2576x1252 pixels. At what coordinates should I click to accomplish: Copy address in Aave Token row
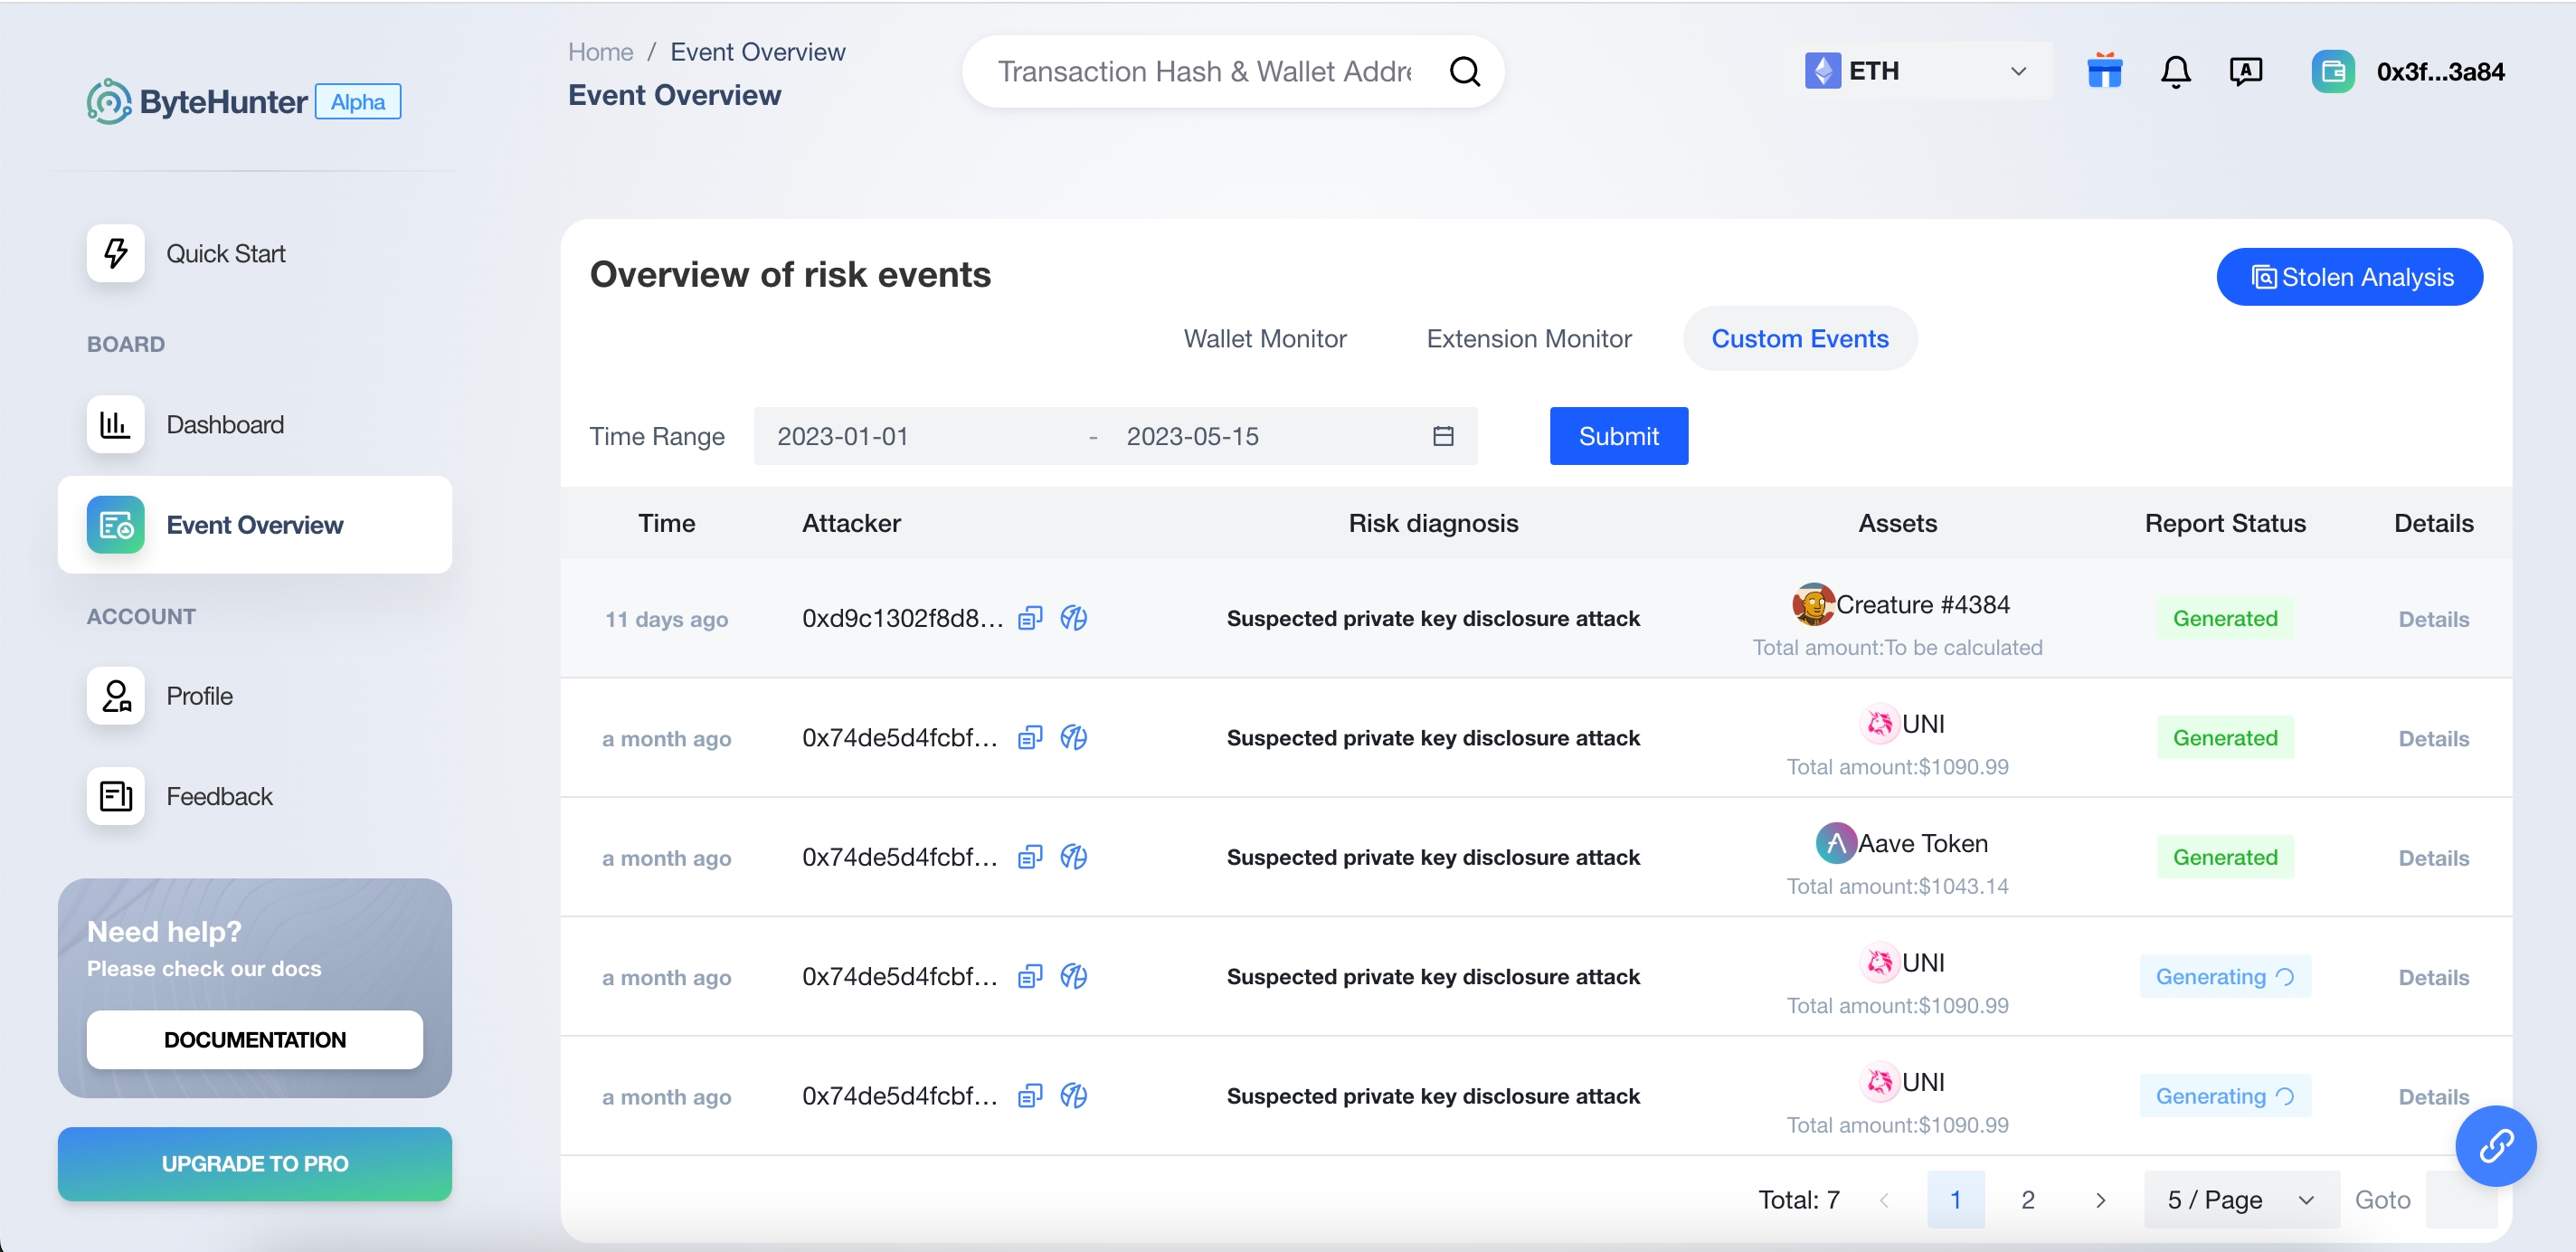pyautogui.click(x=1030, y=857)
